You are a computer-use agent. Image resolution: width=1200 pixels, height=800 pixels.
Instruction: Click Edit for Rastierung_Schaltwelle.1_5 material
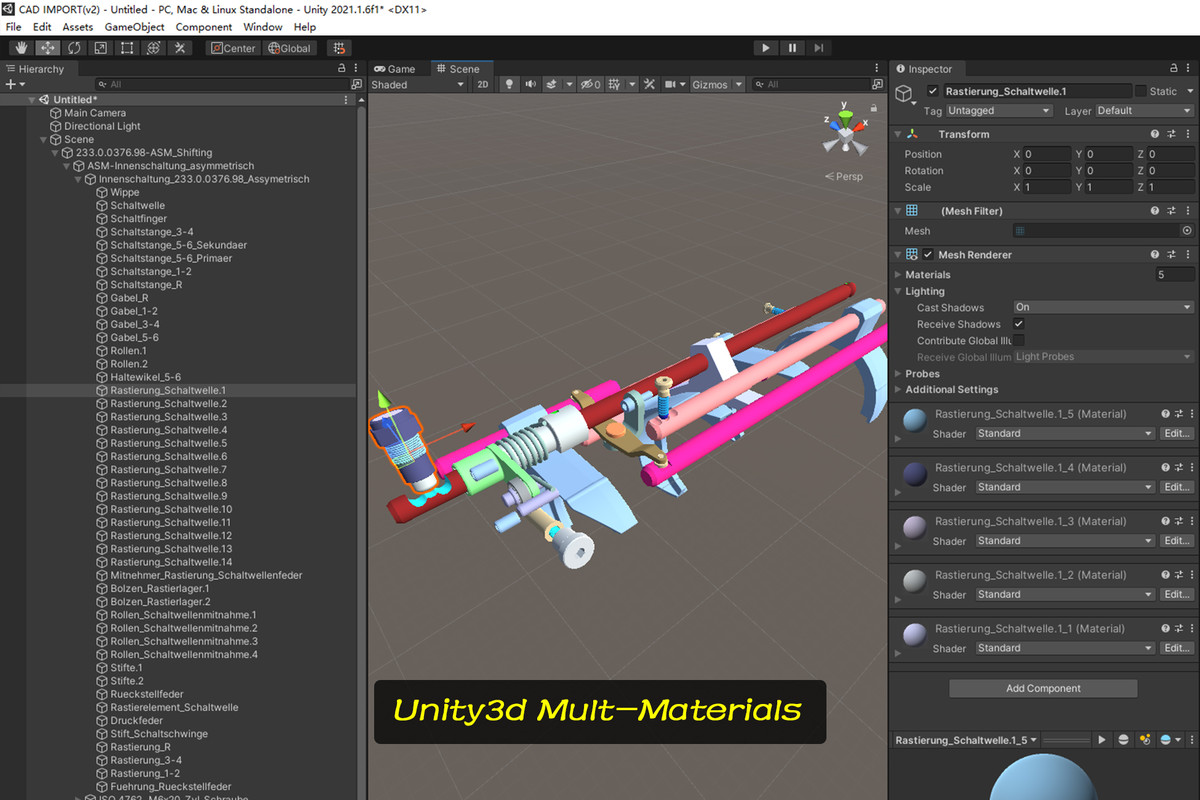tap(1177, 434)
